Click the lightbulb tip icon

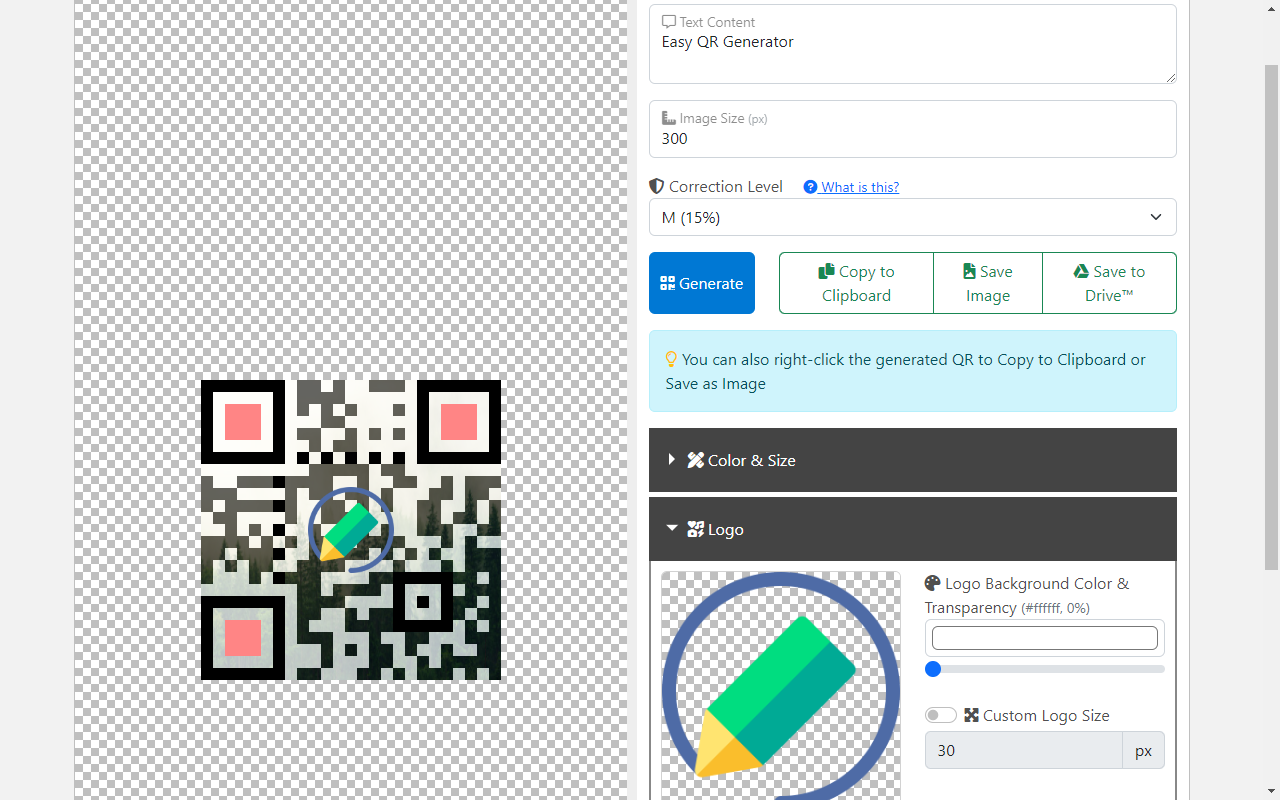point(671,359)
